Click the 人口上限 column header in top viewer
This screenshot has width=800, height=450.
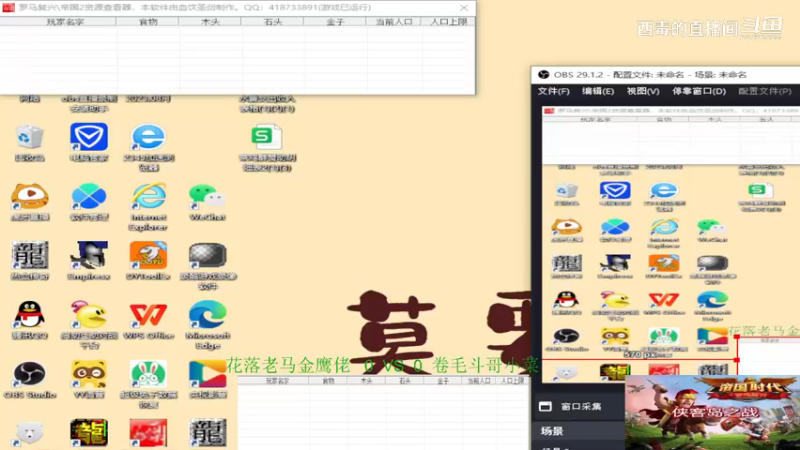[448, 21]
